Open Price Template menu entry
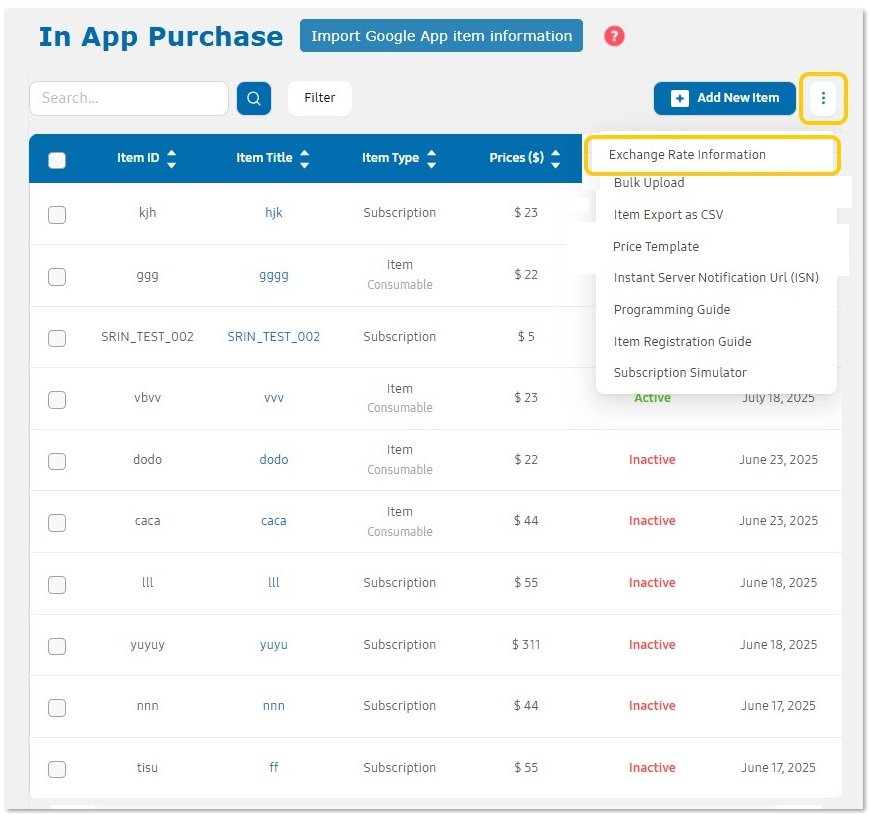This screenshot has height=814, width=869. [656, 247]
